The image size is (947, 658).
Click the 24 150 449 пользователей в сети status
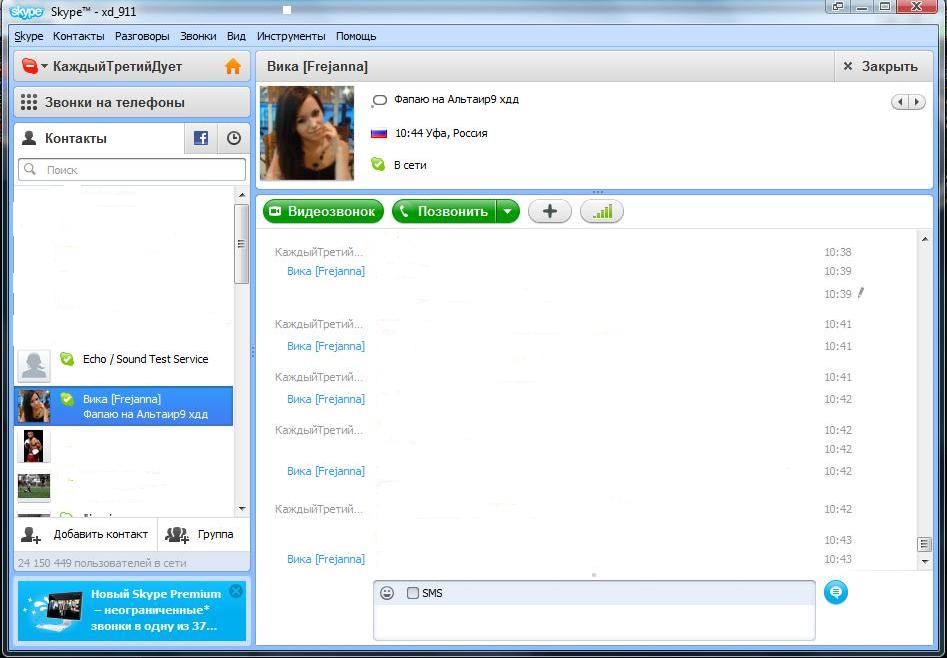pos(102,563)
